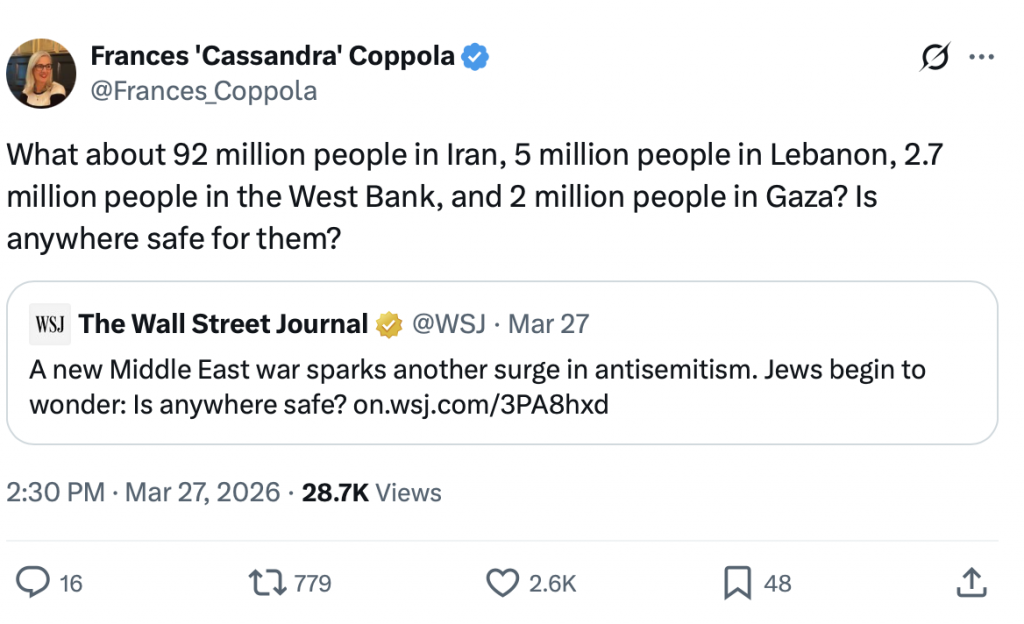This screenshot has height=624, width=1024.
Task: Click the @WSJ handle in quoted tweet
Action: click(448, 324)
